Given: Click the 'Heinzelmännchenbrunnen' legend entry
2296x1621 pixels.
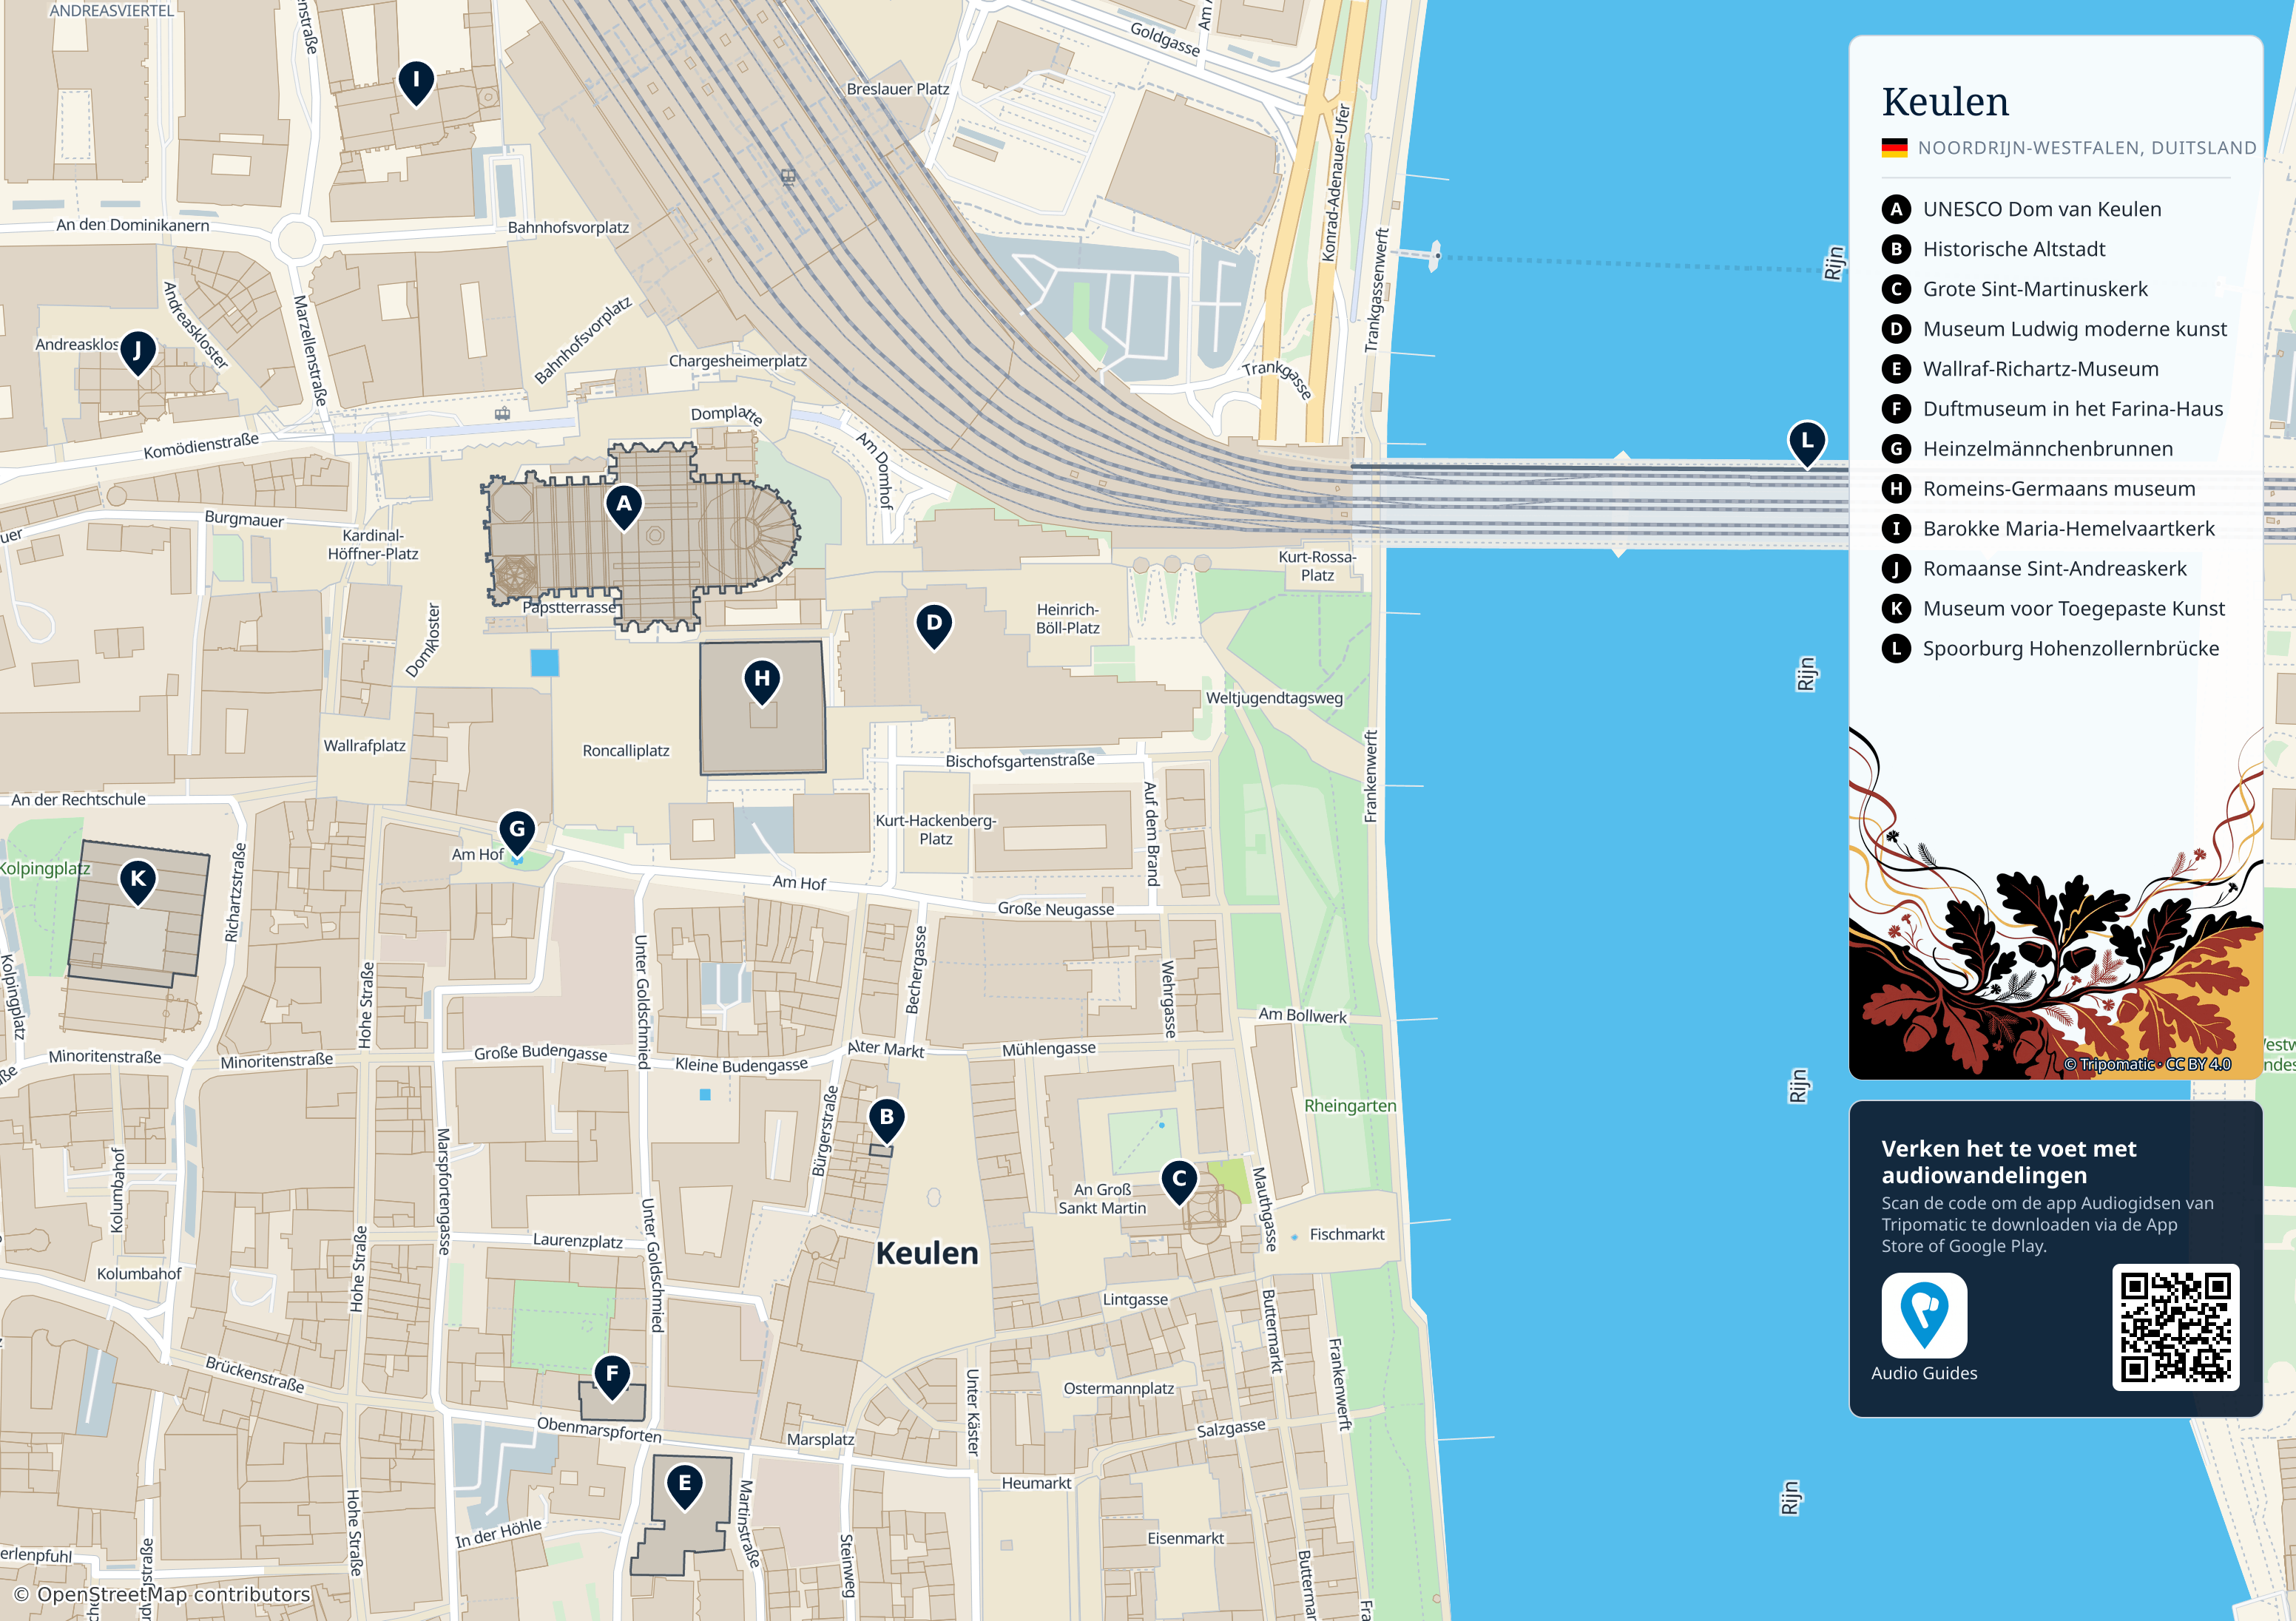Looking at the screenshot, I should coord(2048,449).
